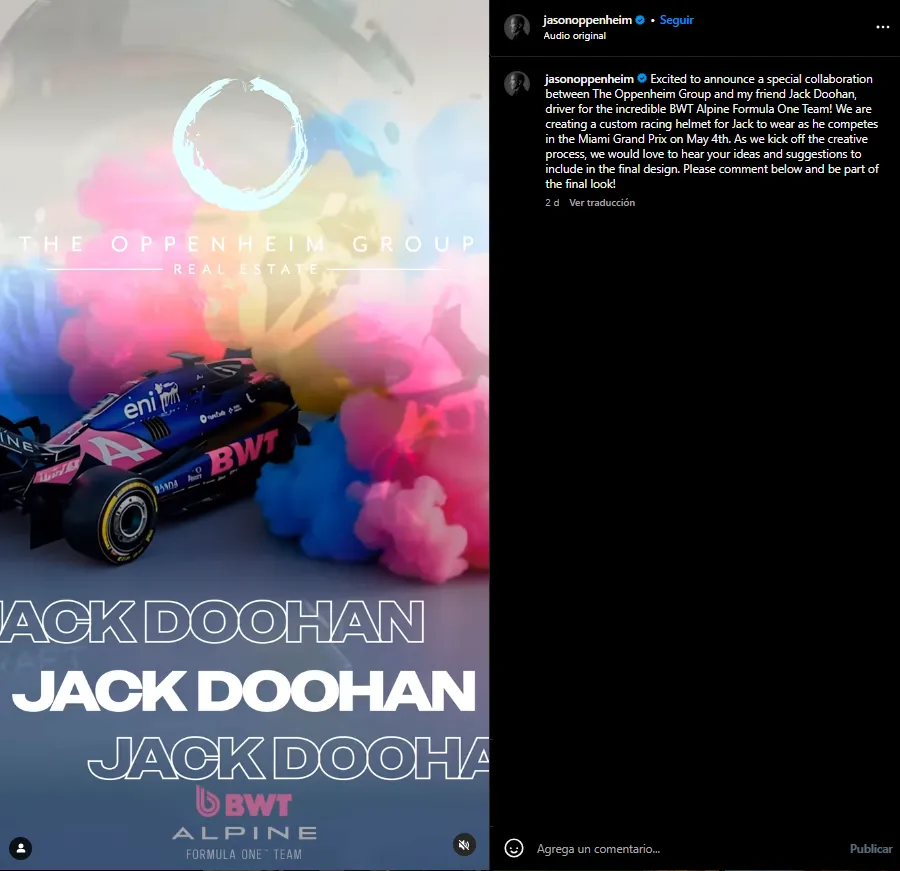Click the profile avatar beside the caption

pos(517,84)
